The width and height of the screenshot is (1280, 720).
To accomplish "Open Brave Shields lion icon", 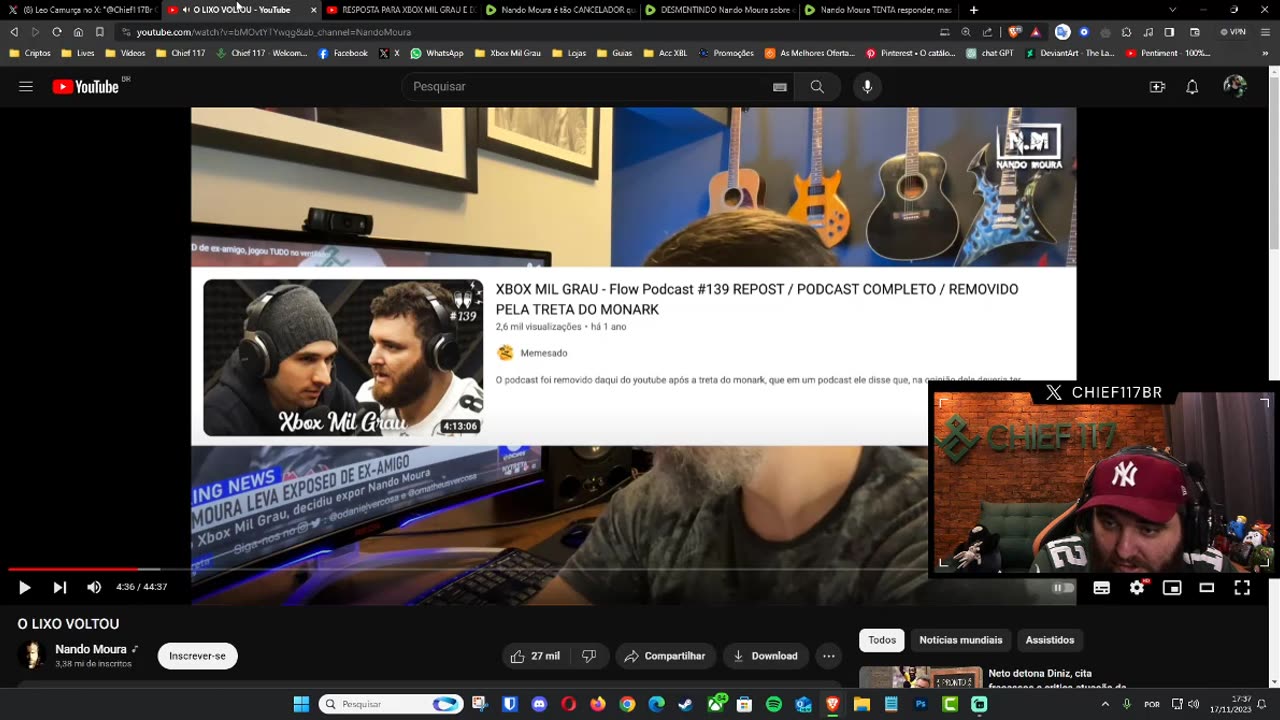I will coord(1016,32).
